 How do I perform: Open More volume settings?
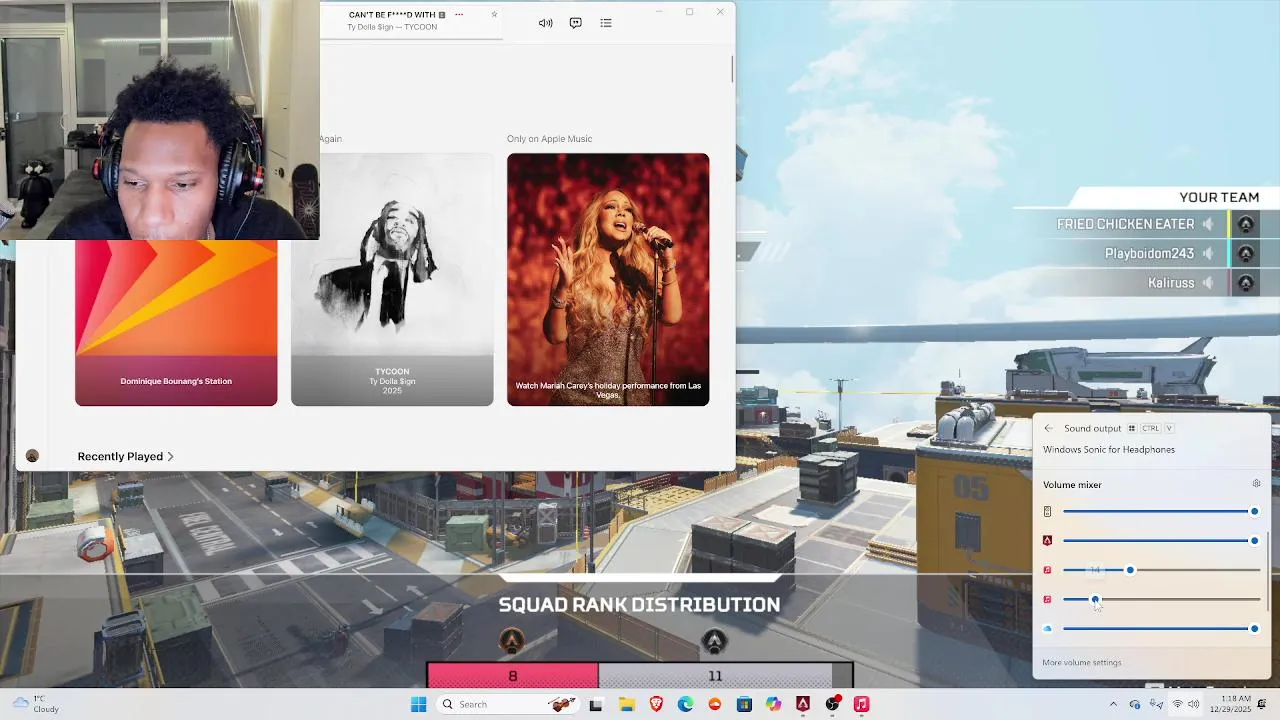point(1082,662)
